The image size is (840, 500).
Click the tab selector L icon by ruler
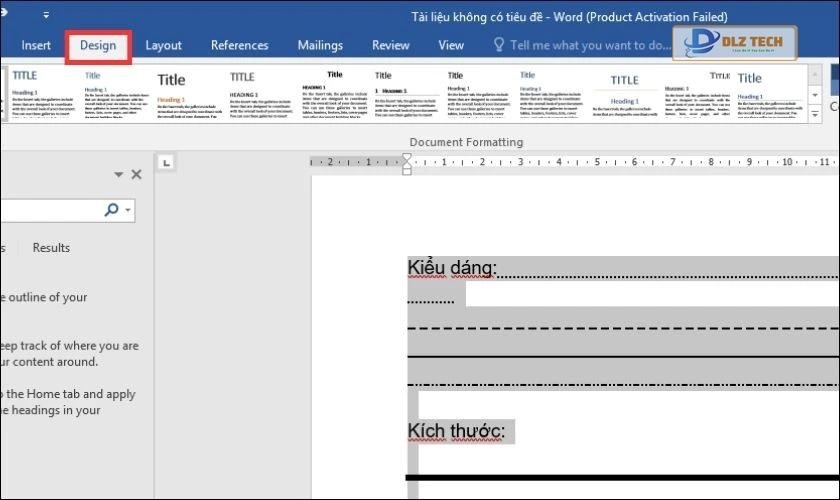166,161
